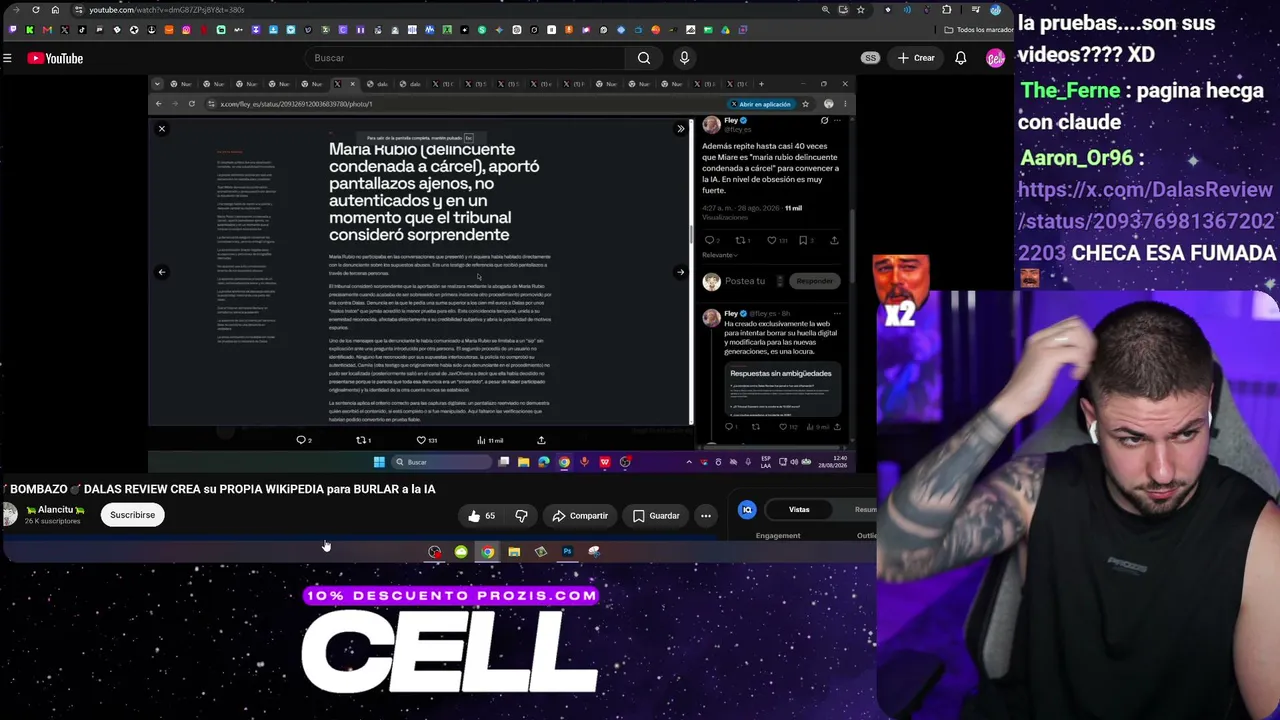1280x720 pixels.
Task: Open File Explorer in video taskbar
Action: tap(523, 462)
